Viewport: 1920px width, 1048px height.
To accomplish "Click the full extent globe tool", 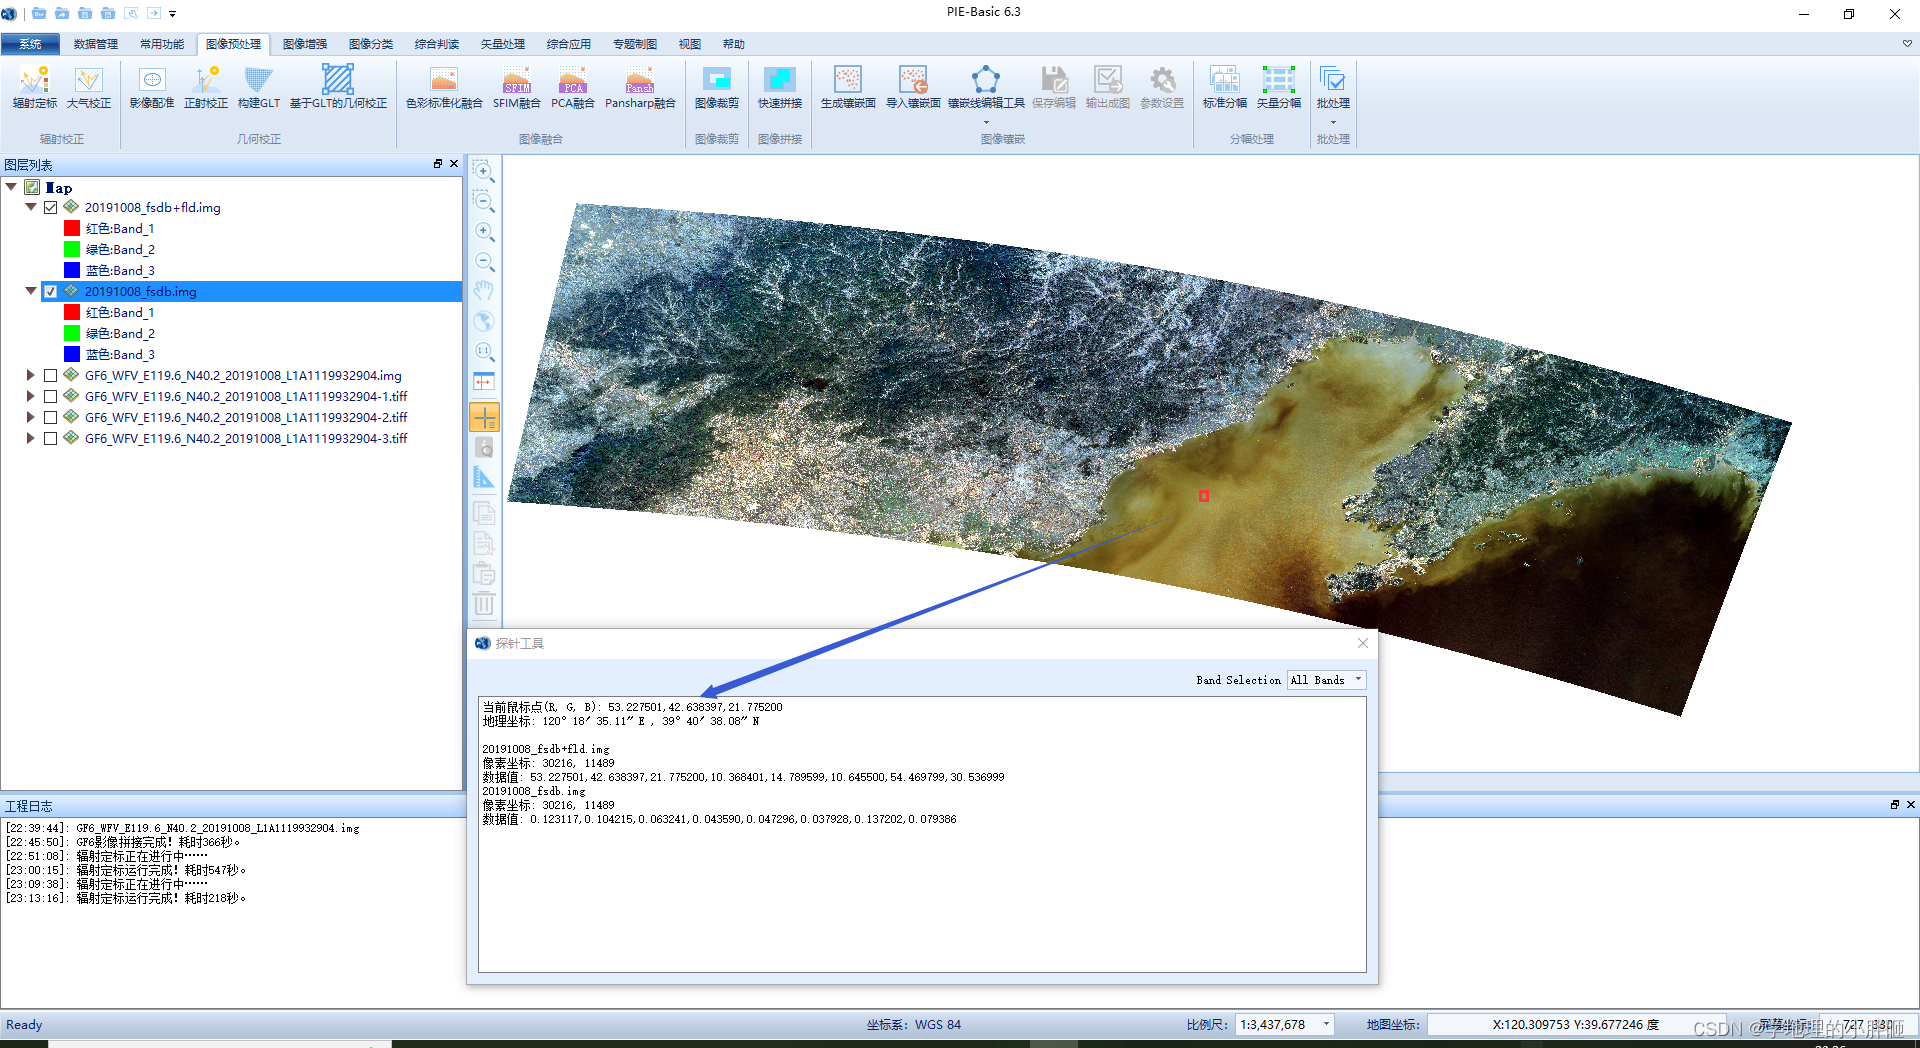I will click(x=484, y=321).
